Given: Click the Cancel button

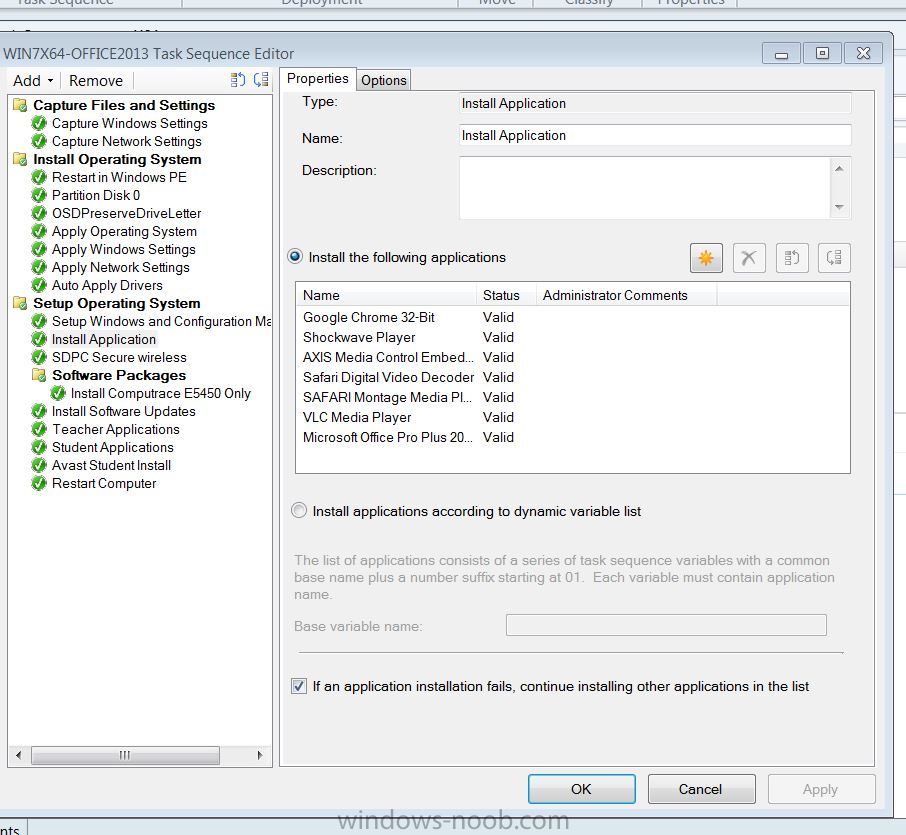Looking at the screenshot, I should tap(701, 789).
